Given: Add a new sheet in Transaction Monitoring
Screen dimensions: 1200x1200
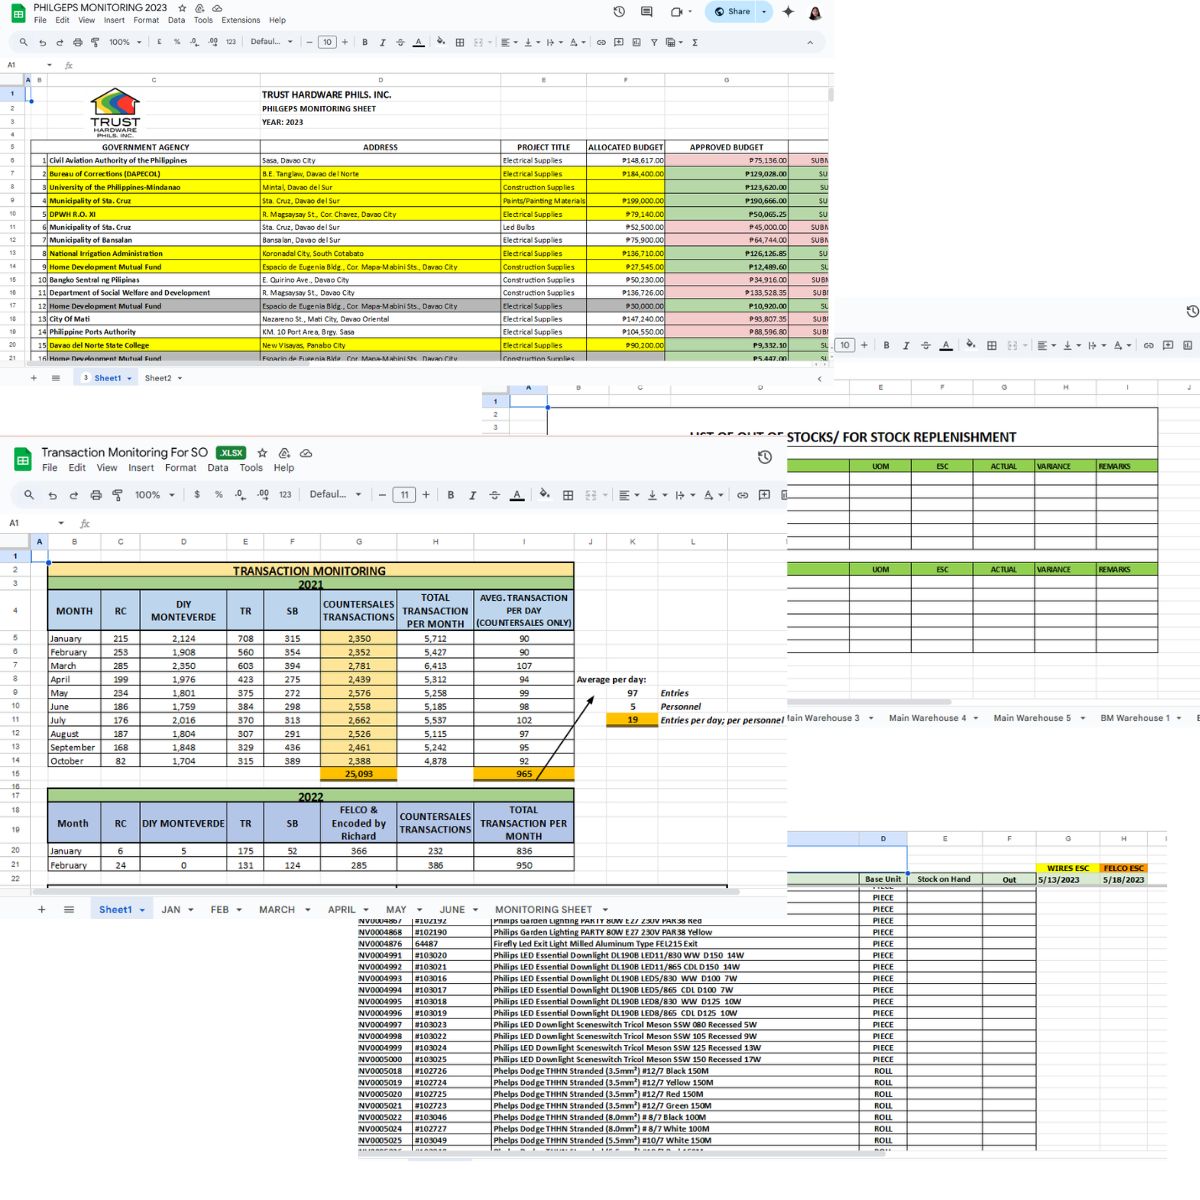Looking at the screenshot, I should pyautogui.click(x=41, y=910).
